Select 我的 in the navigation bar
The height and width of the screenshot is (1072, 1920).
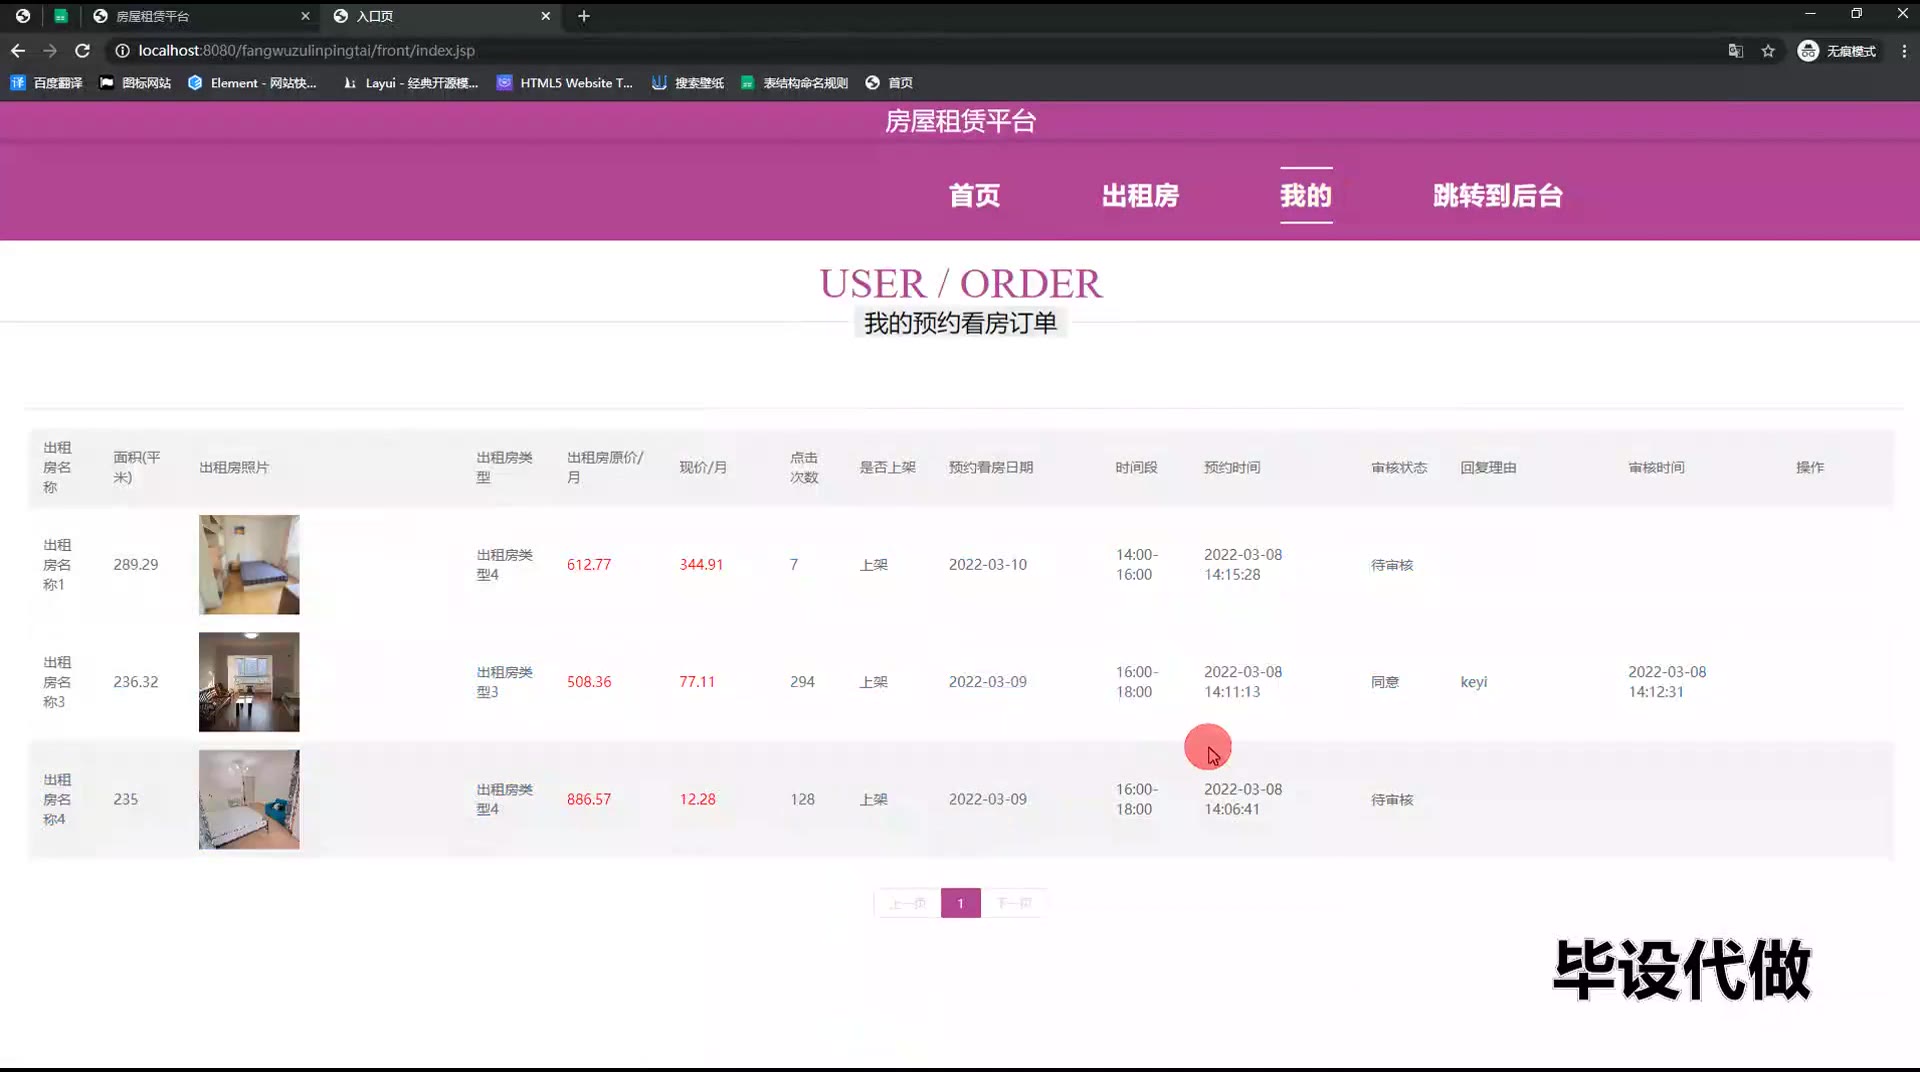(x=1306, y=196)
